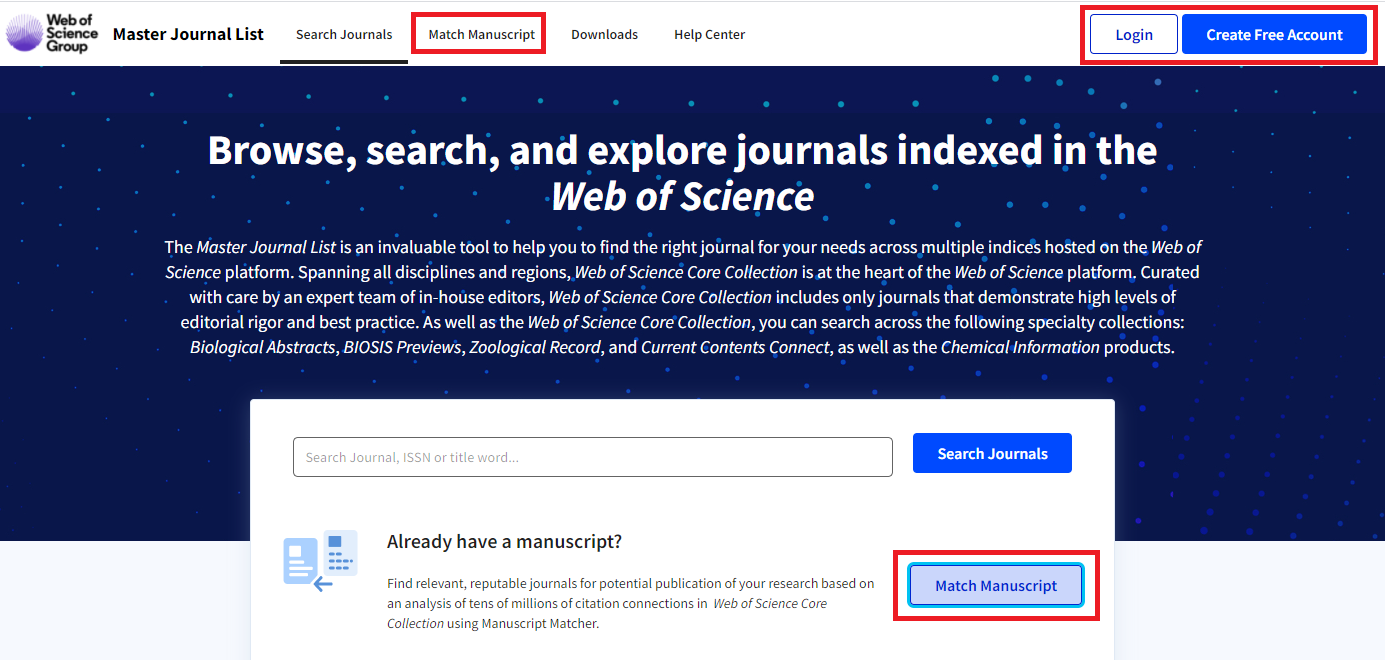Switch to the Search Journals tab

coord(344,34)
